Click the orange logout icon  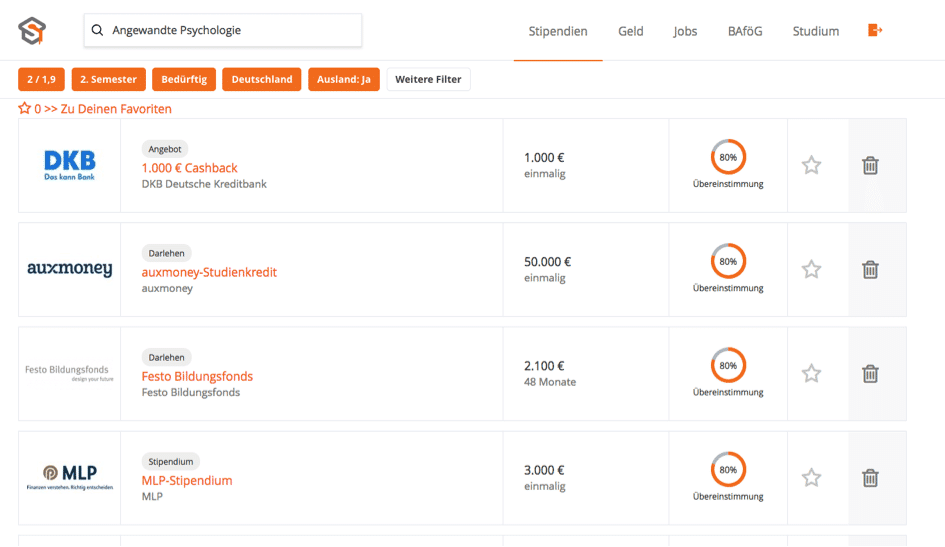coord(875,30)
